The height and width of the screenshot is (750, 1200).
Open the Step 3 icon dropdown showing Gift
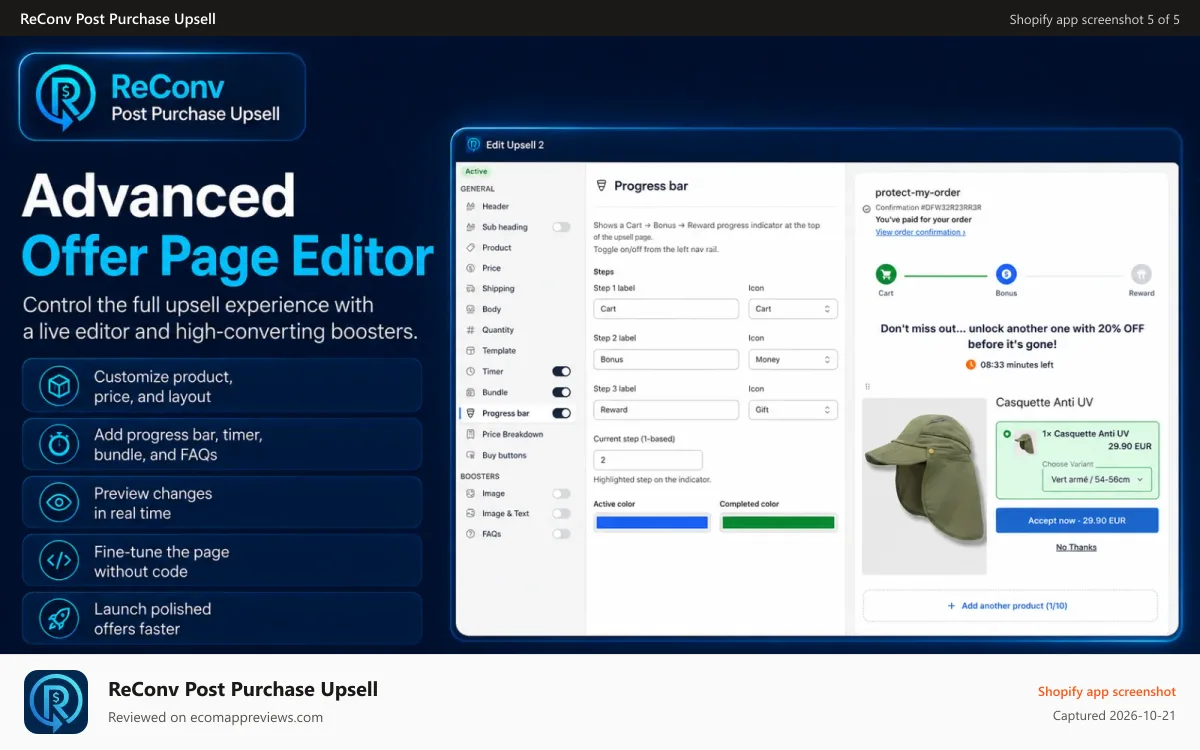pos(793,410)
